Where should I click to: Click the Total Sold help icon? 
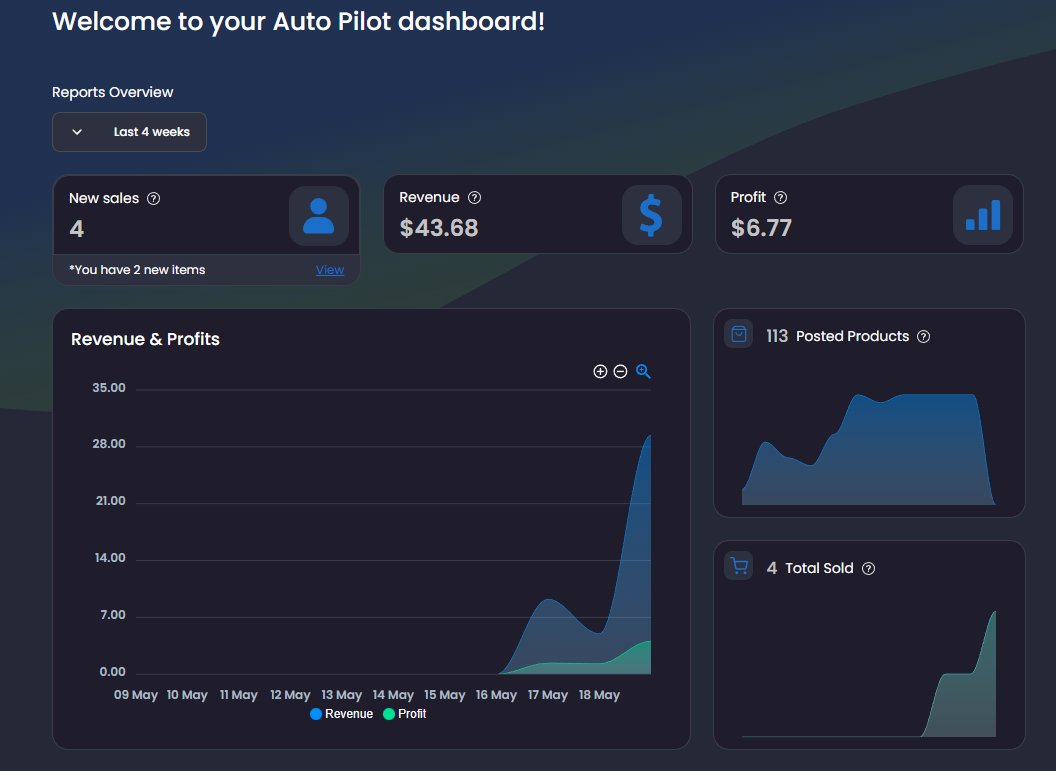pos(869,569)
